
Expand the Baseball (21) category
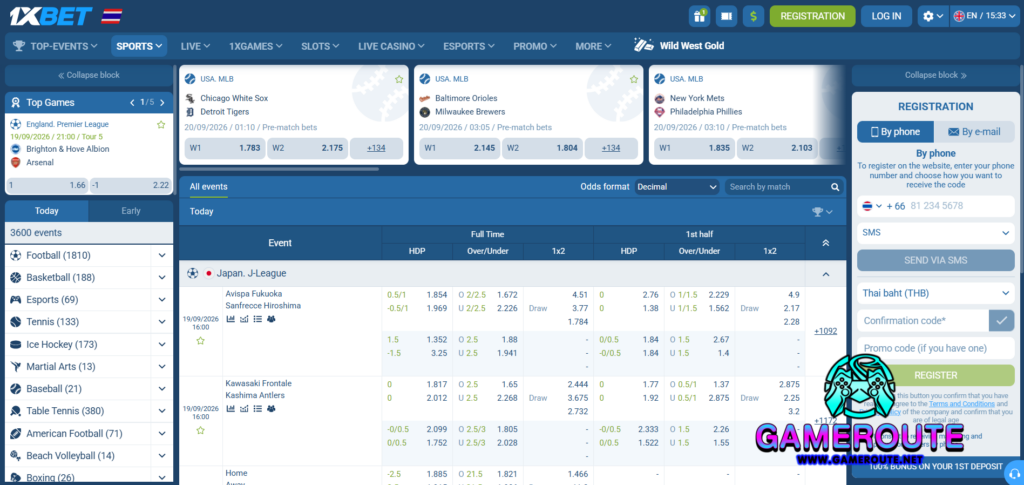(162, 388)
